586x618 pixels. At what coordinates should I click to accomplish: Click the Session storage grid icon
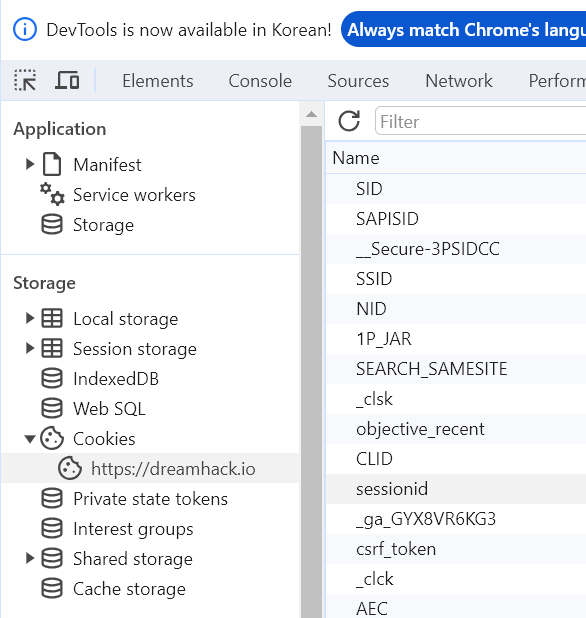coord(52,348)
